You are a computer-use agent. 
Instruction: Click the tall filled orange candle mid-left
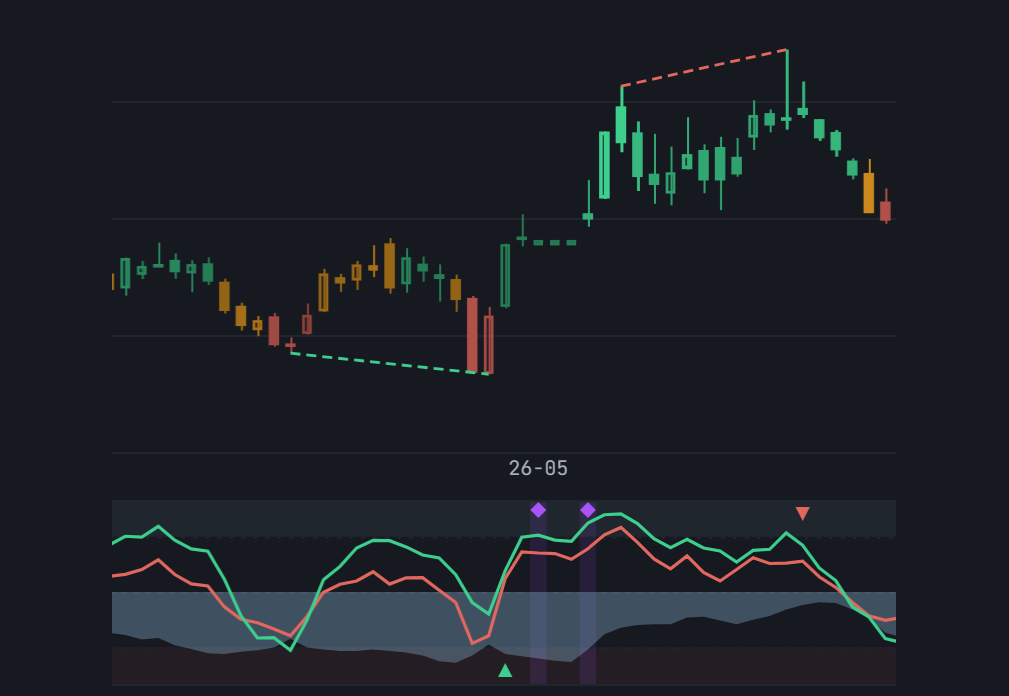[389, 266]
